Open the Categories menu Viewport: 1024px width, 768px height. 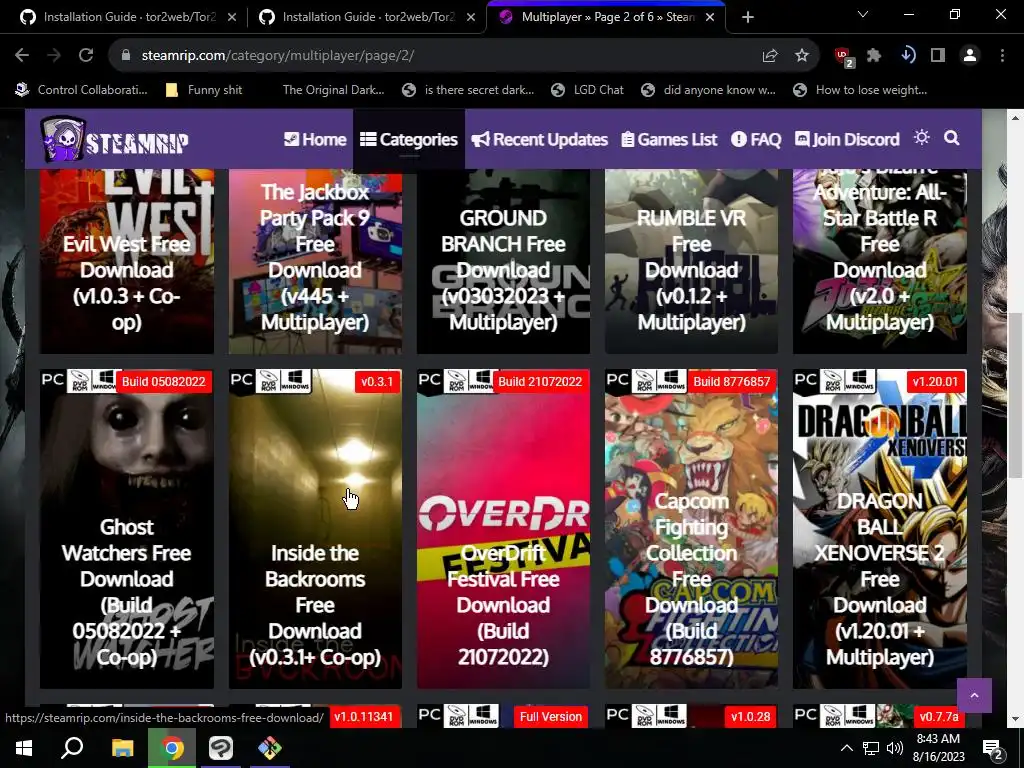point(409,139)
